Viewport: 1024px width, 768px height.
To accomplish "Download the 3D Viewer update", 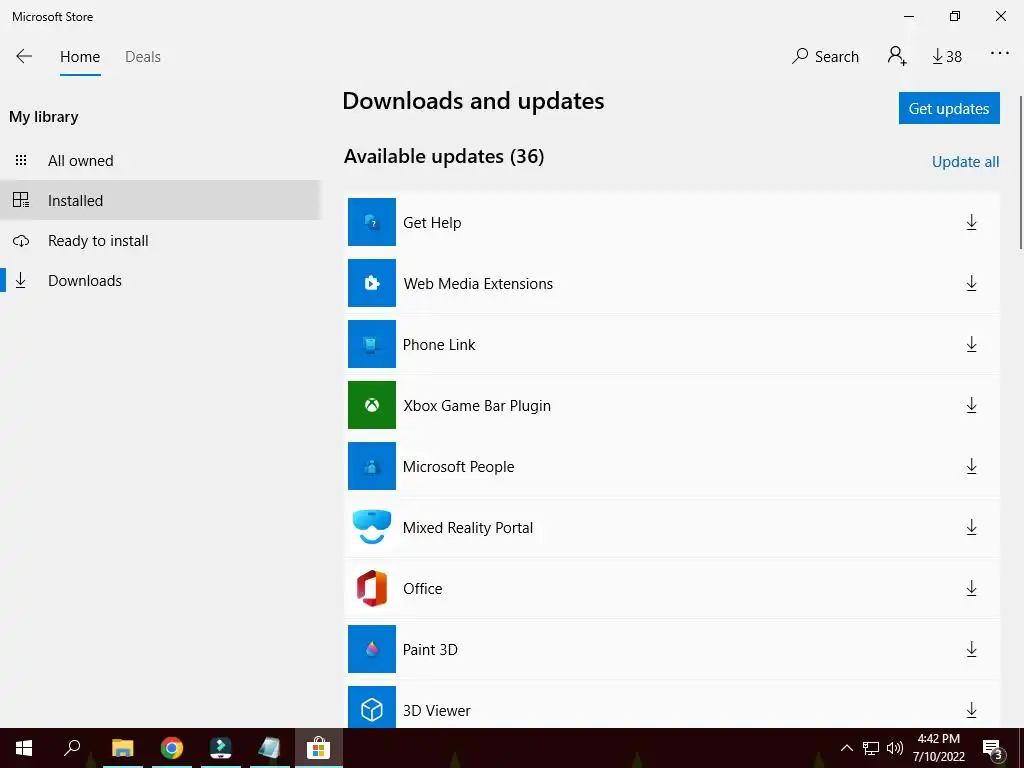I will pyautogui.click(x=971, y=710).
